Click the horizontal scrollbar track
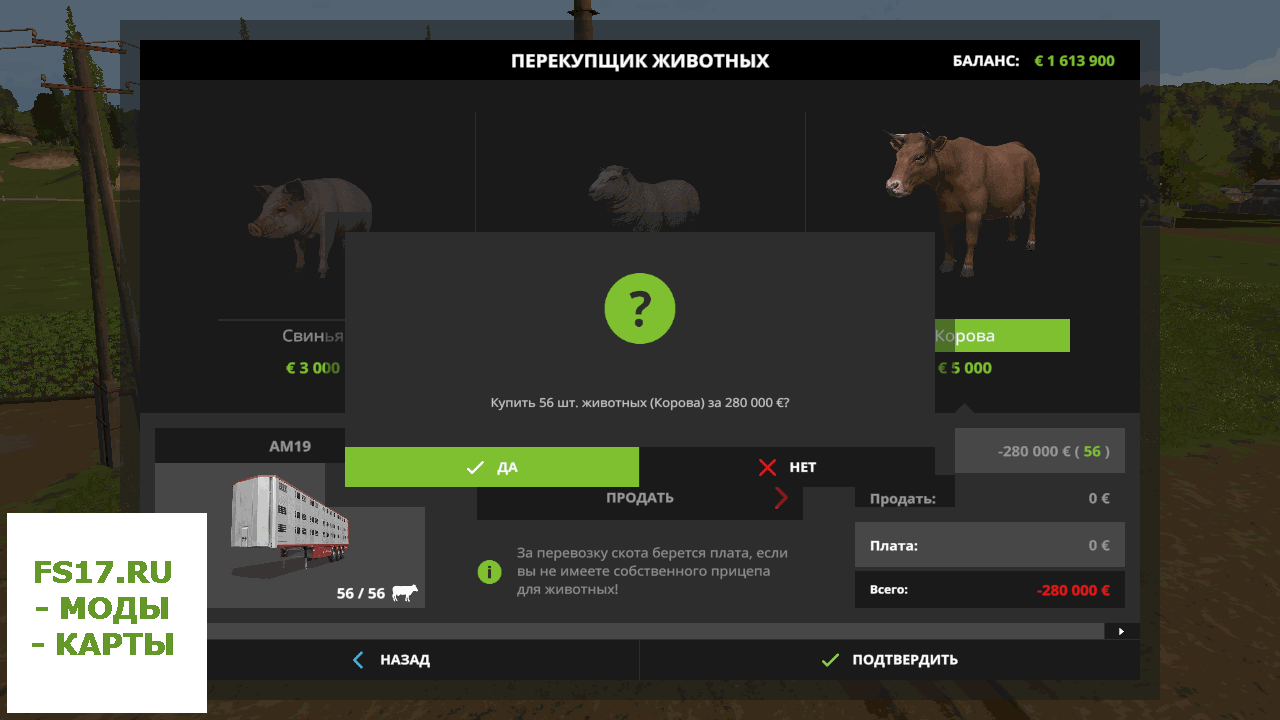This screenshot has width=1280, height=720. (x=655, y=631)
